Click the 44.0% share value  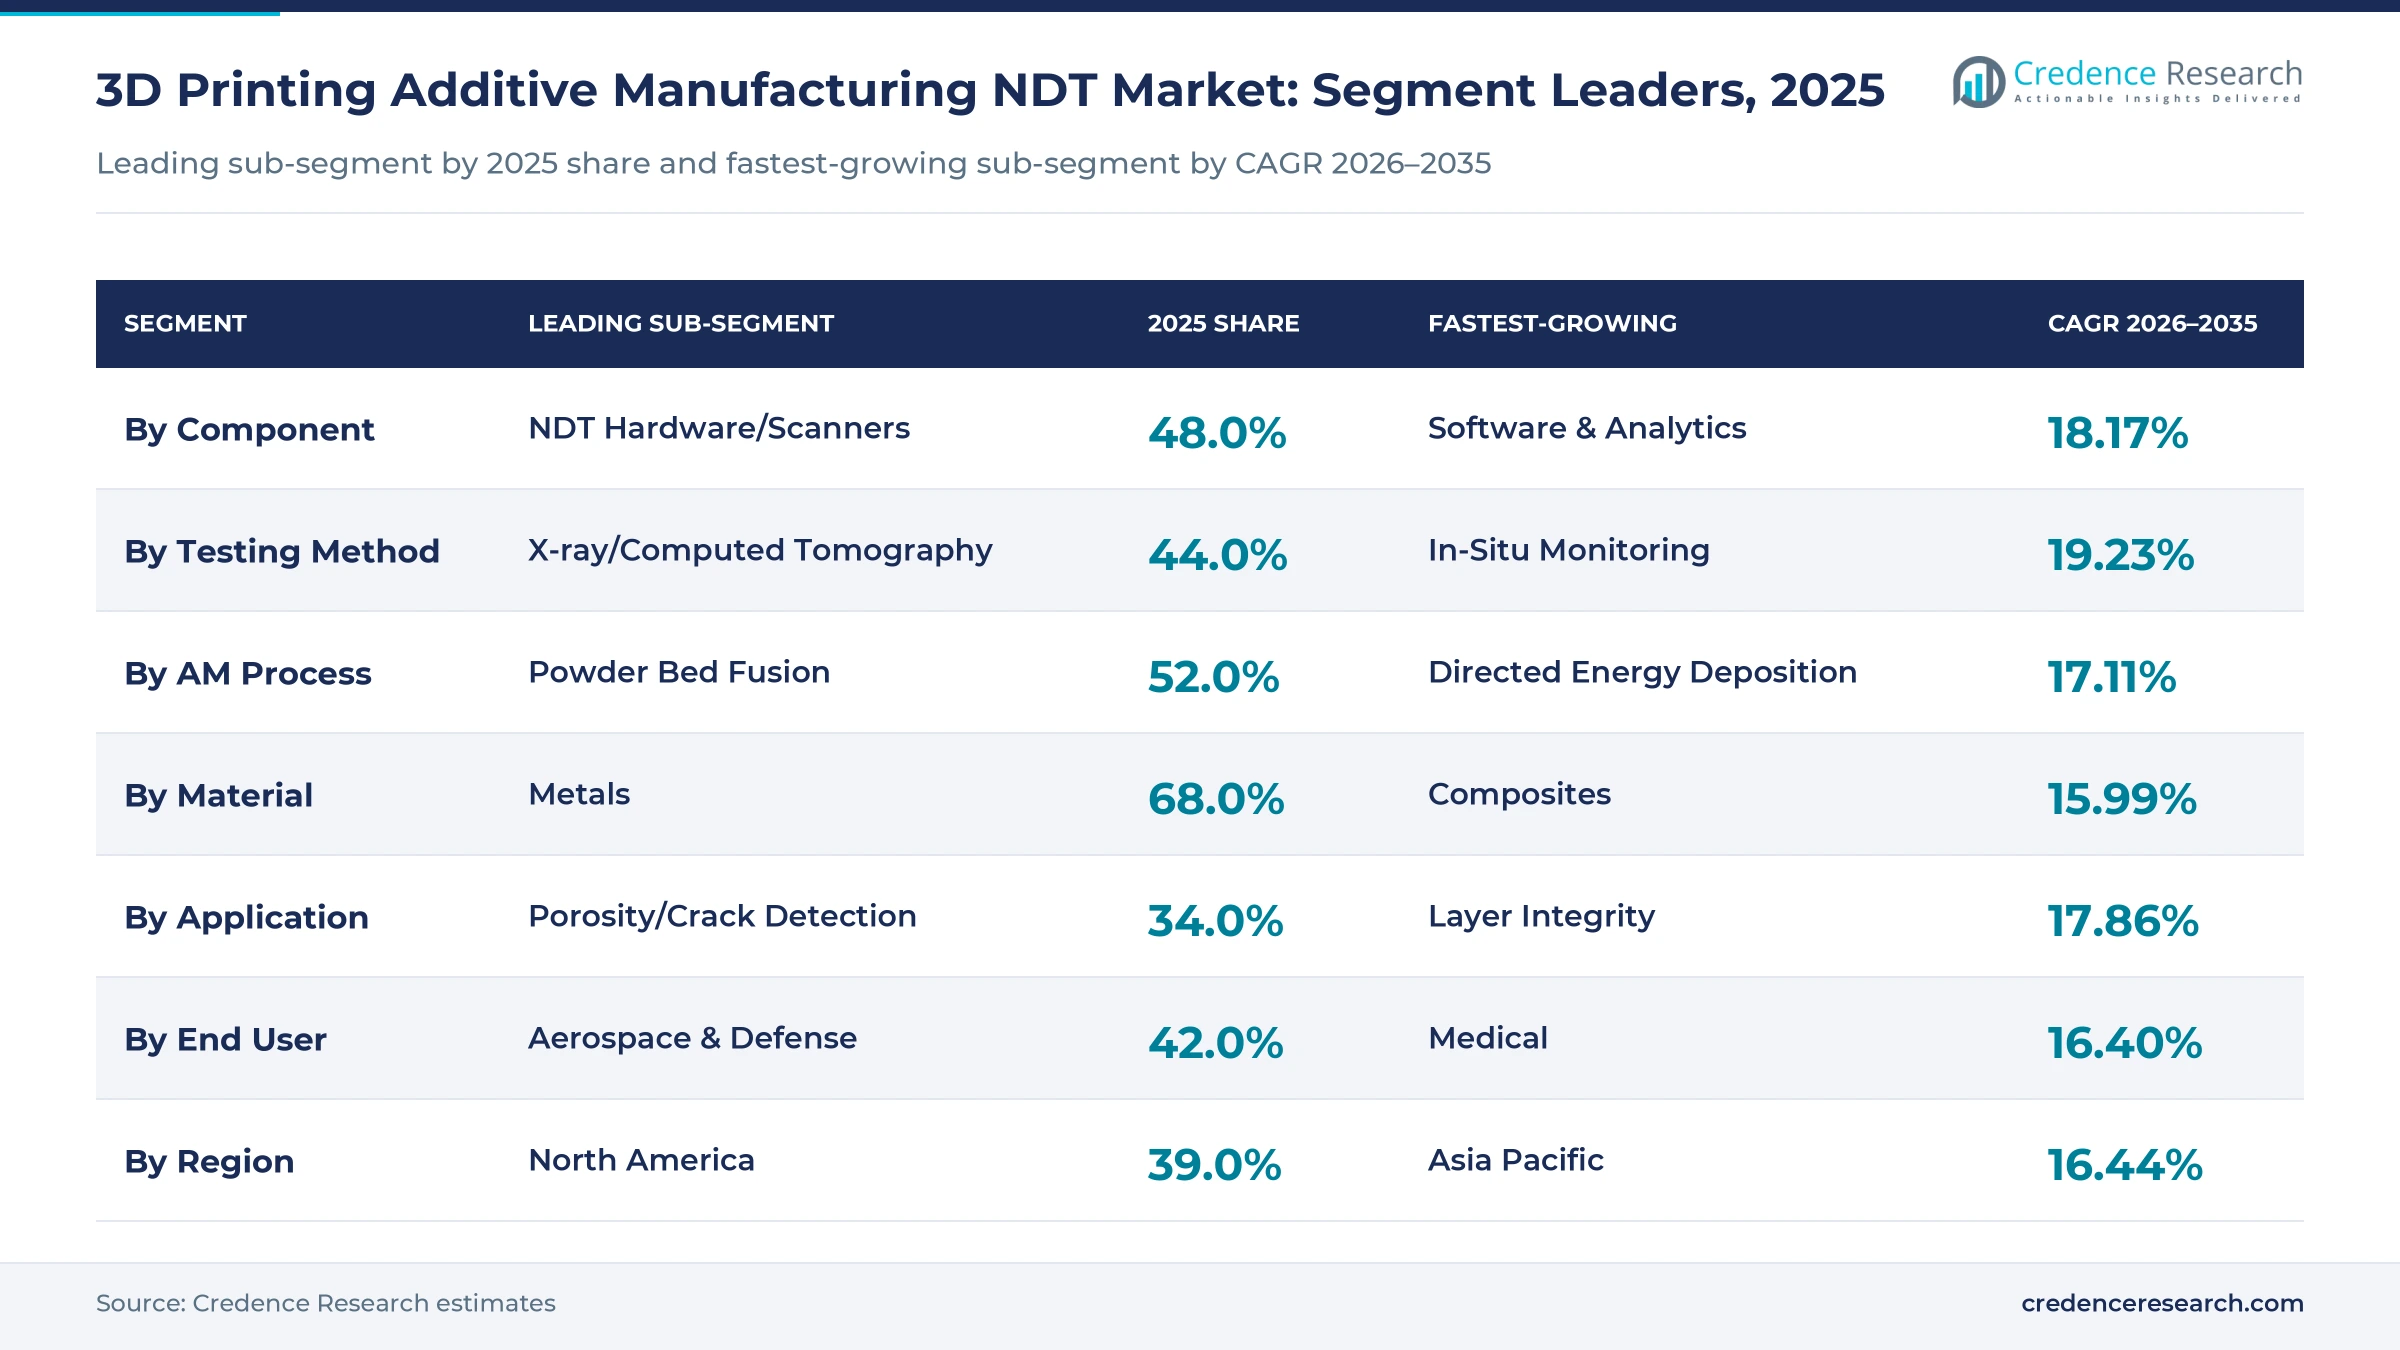tap(1217, 555)
